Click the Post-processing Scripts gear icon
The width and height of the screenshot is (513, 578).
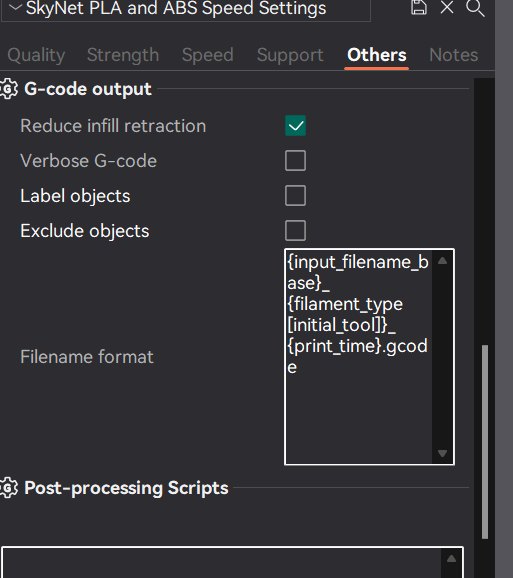click(8, 488)
